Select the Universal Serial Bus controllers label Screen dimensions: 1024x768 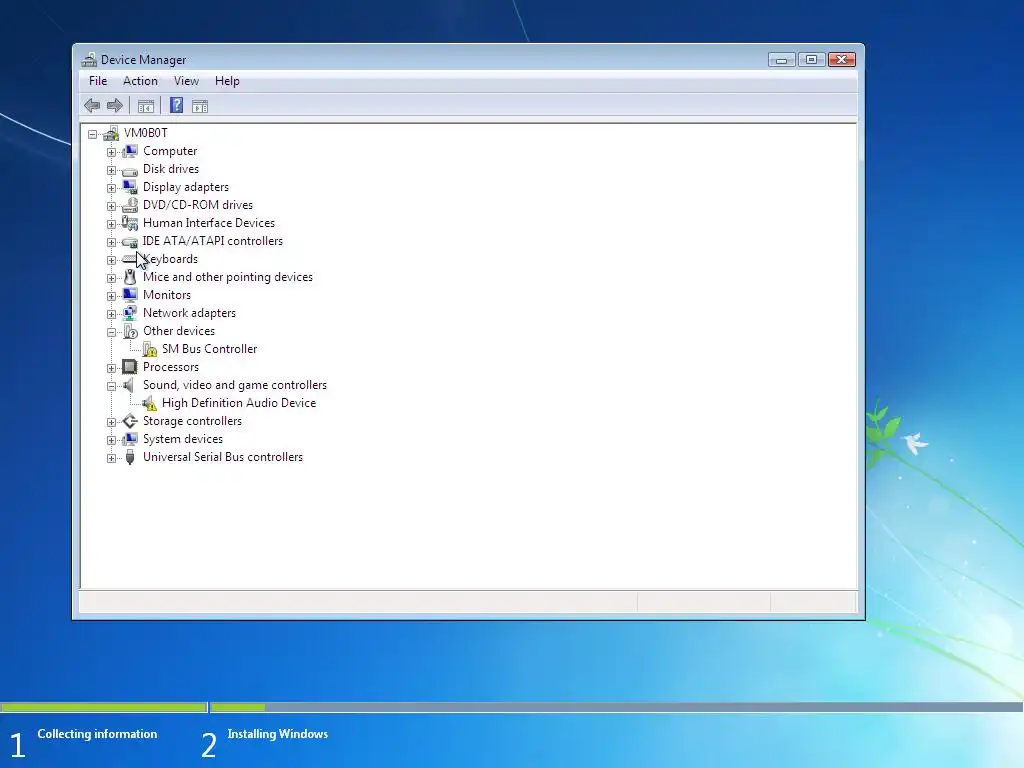[x=223, y=457]
